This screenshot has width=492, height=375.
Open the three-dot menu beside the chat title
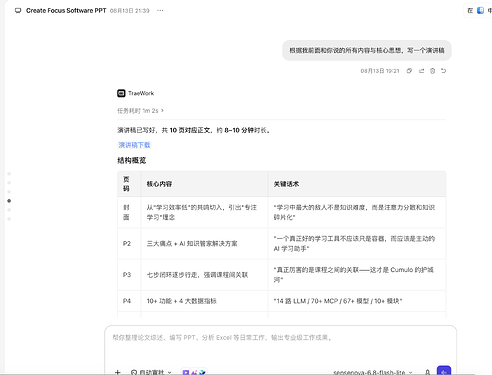click(160, 10)
